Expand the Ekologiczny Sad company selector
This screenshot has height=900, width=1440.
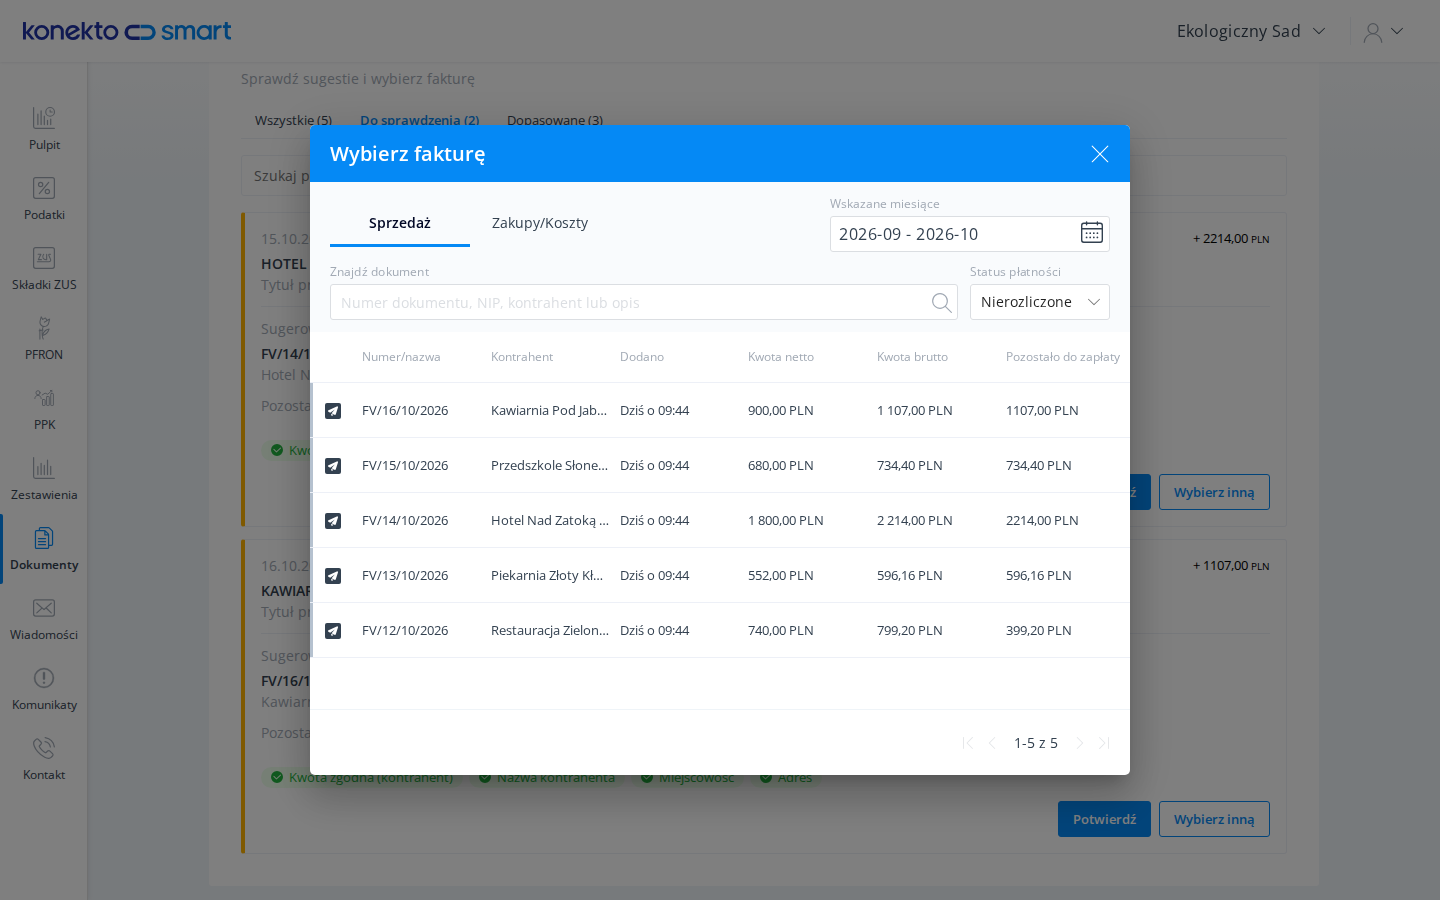pos(1250,31)
